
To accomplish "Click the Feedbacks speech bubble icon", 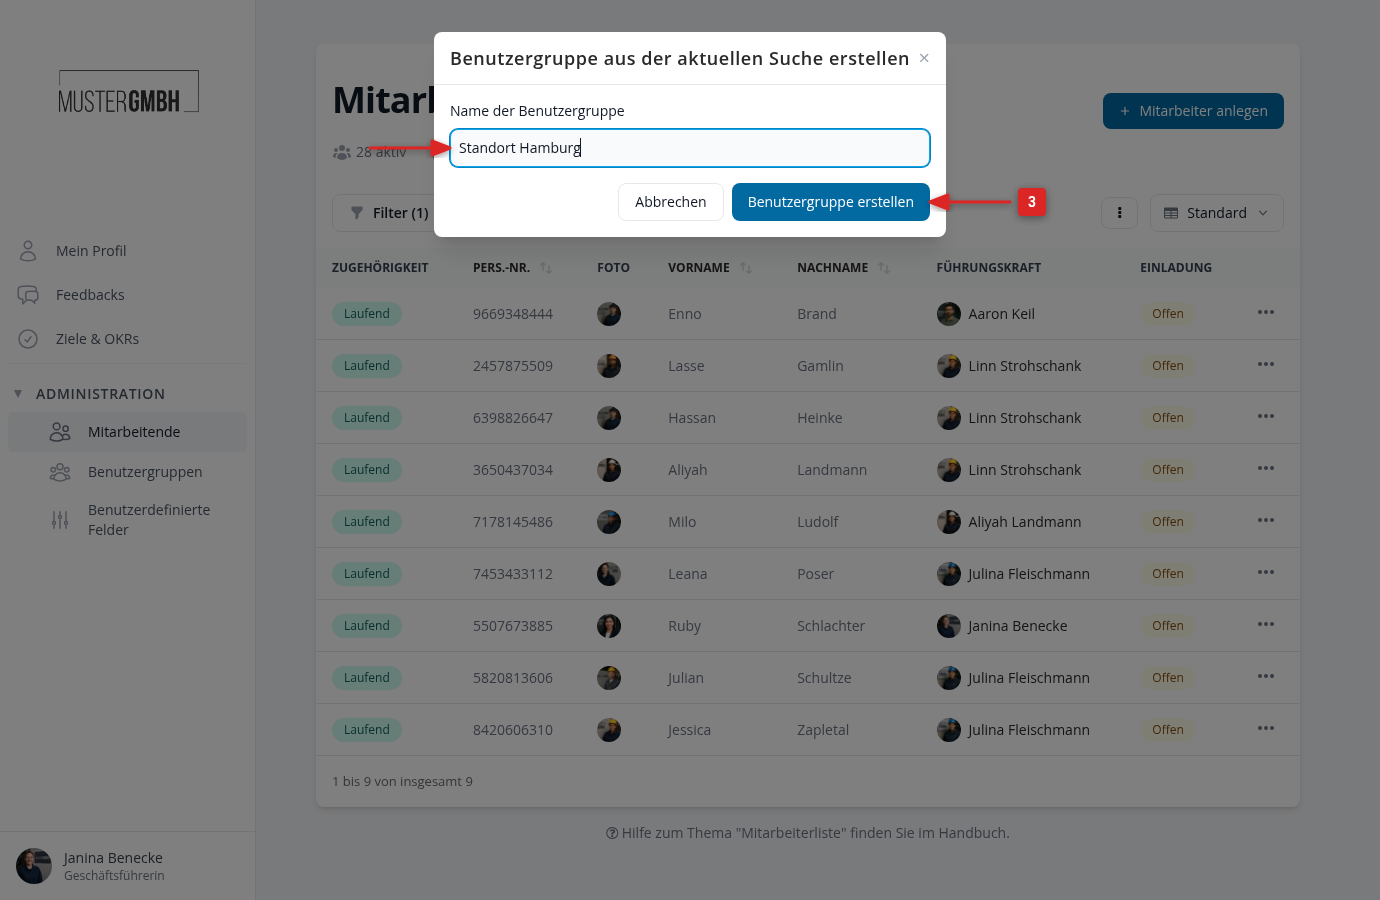I will click(28, 295).
